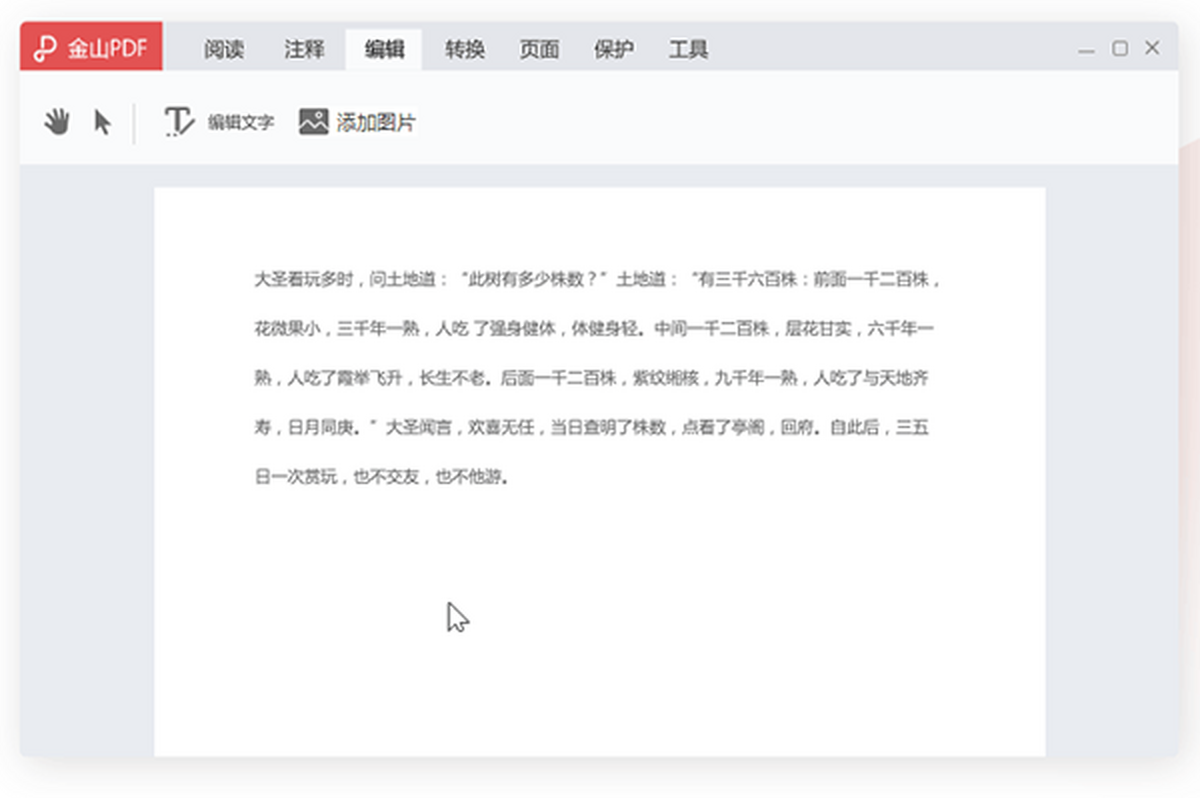Select the arrow pointer selection tool
The image size is (1200, 798).
pyautogui.click(x=102, y=123)
